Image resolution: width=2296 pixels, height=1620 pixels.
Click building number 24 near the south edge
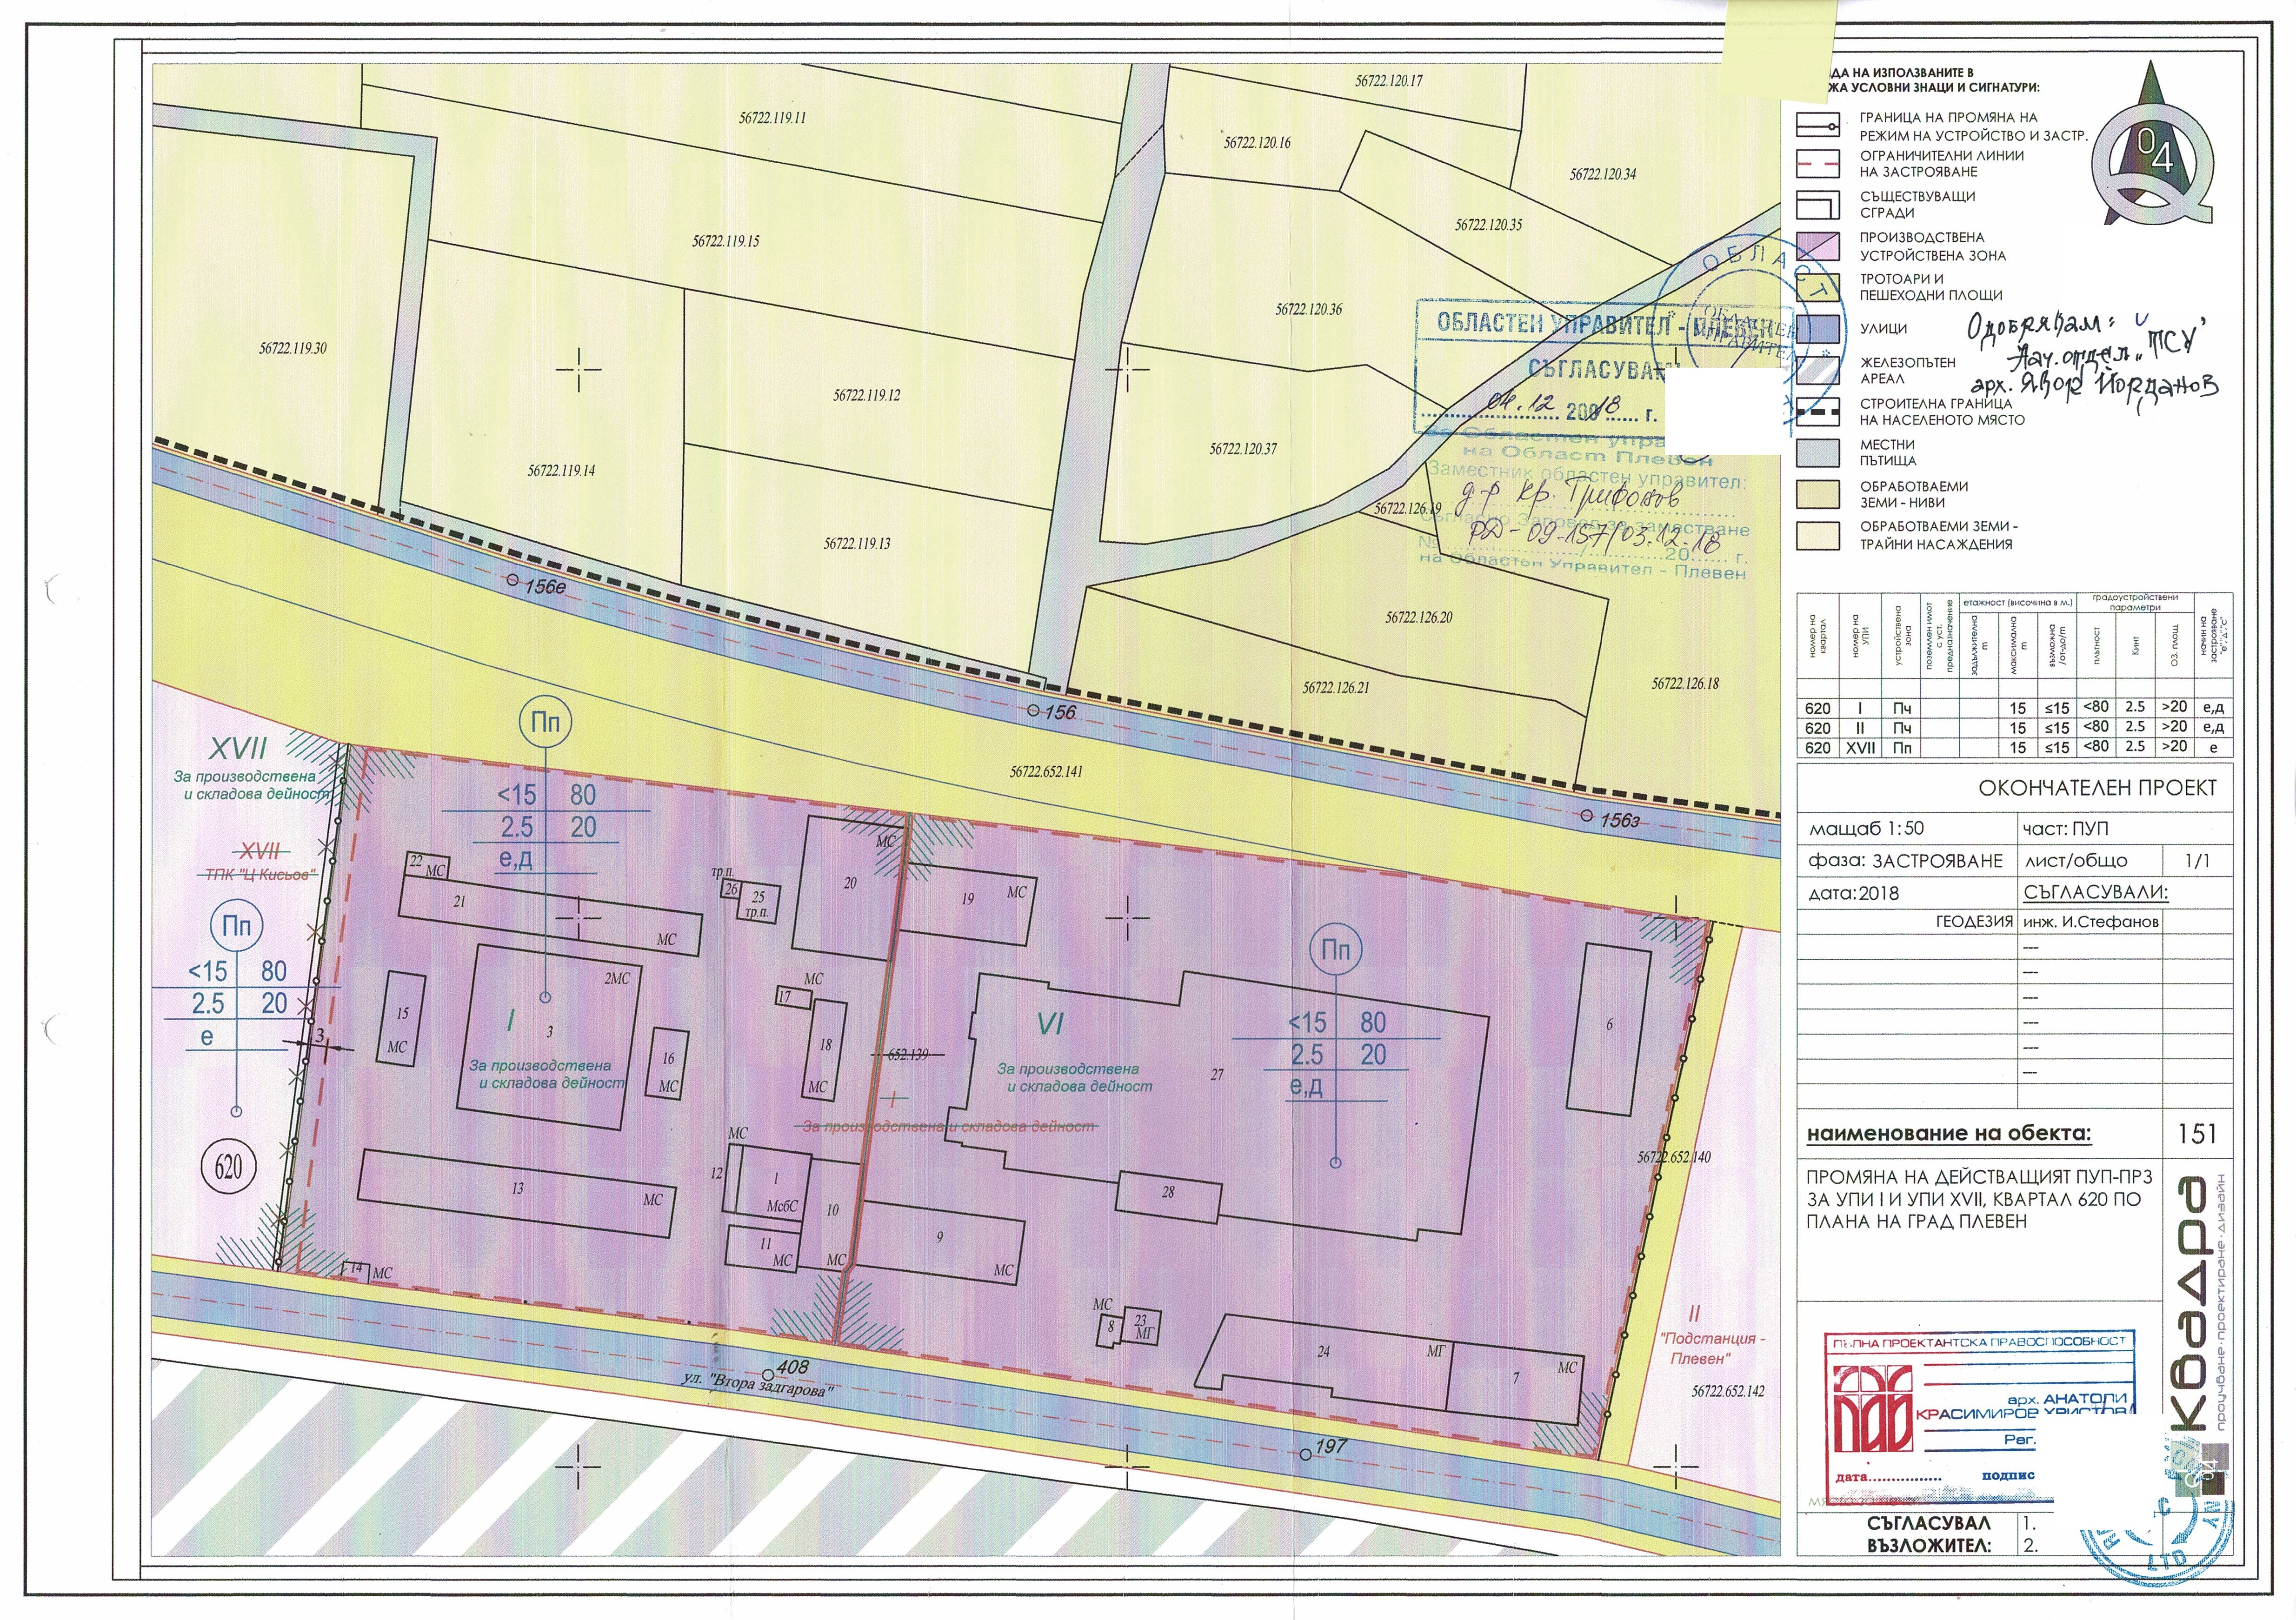point(1323,1352)
